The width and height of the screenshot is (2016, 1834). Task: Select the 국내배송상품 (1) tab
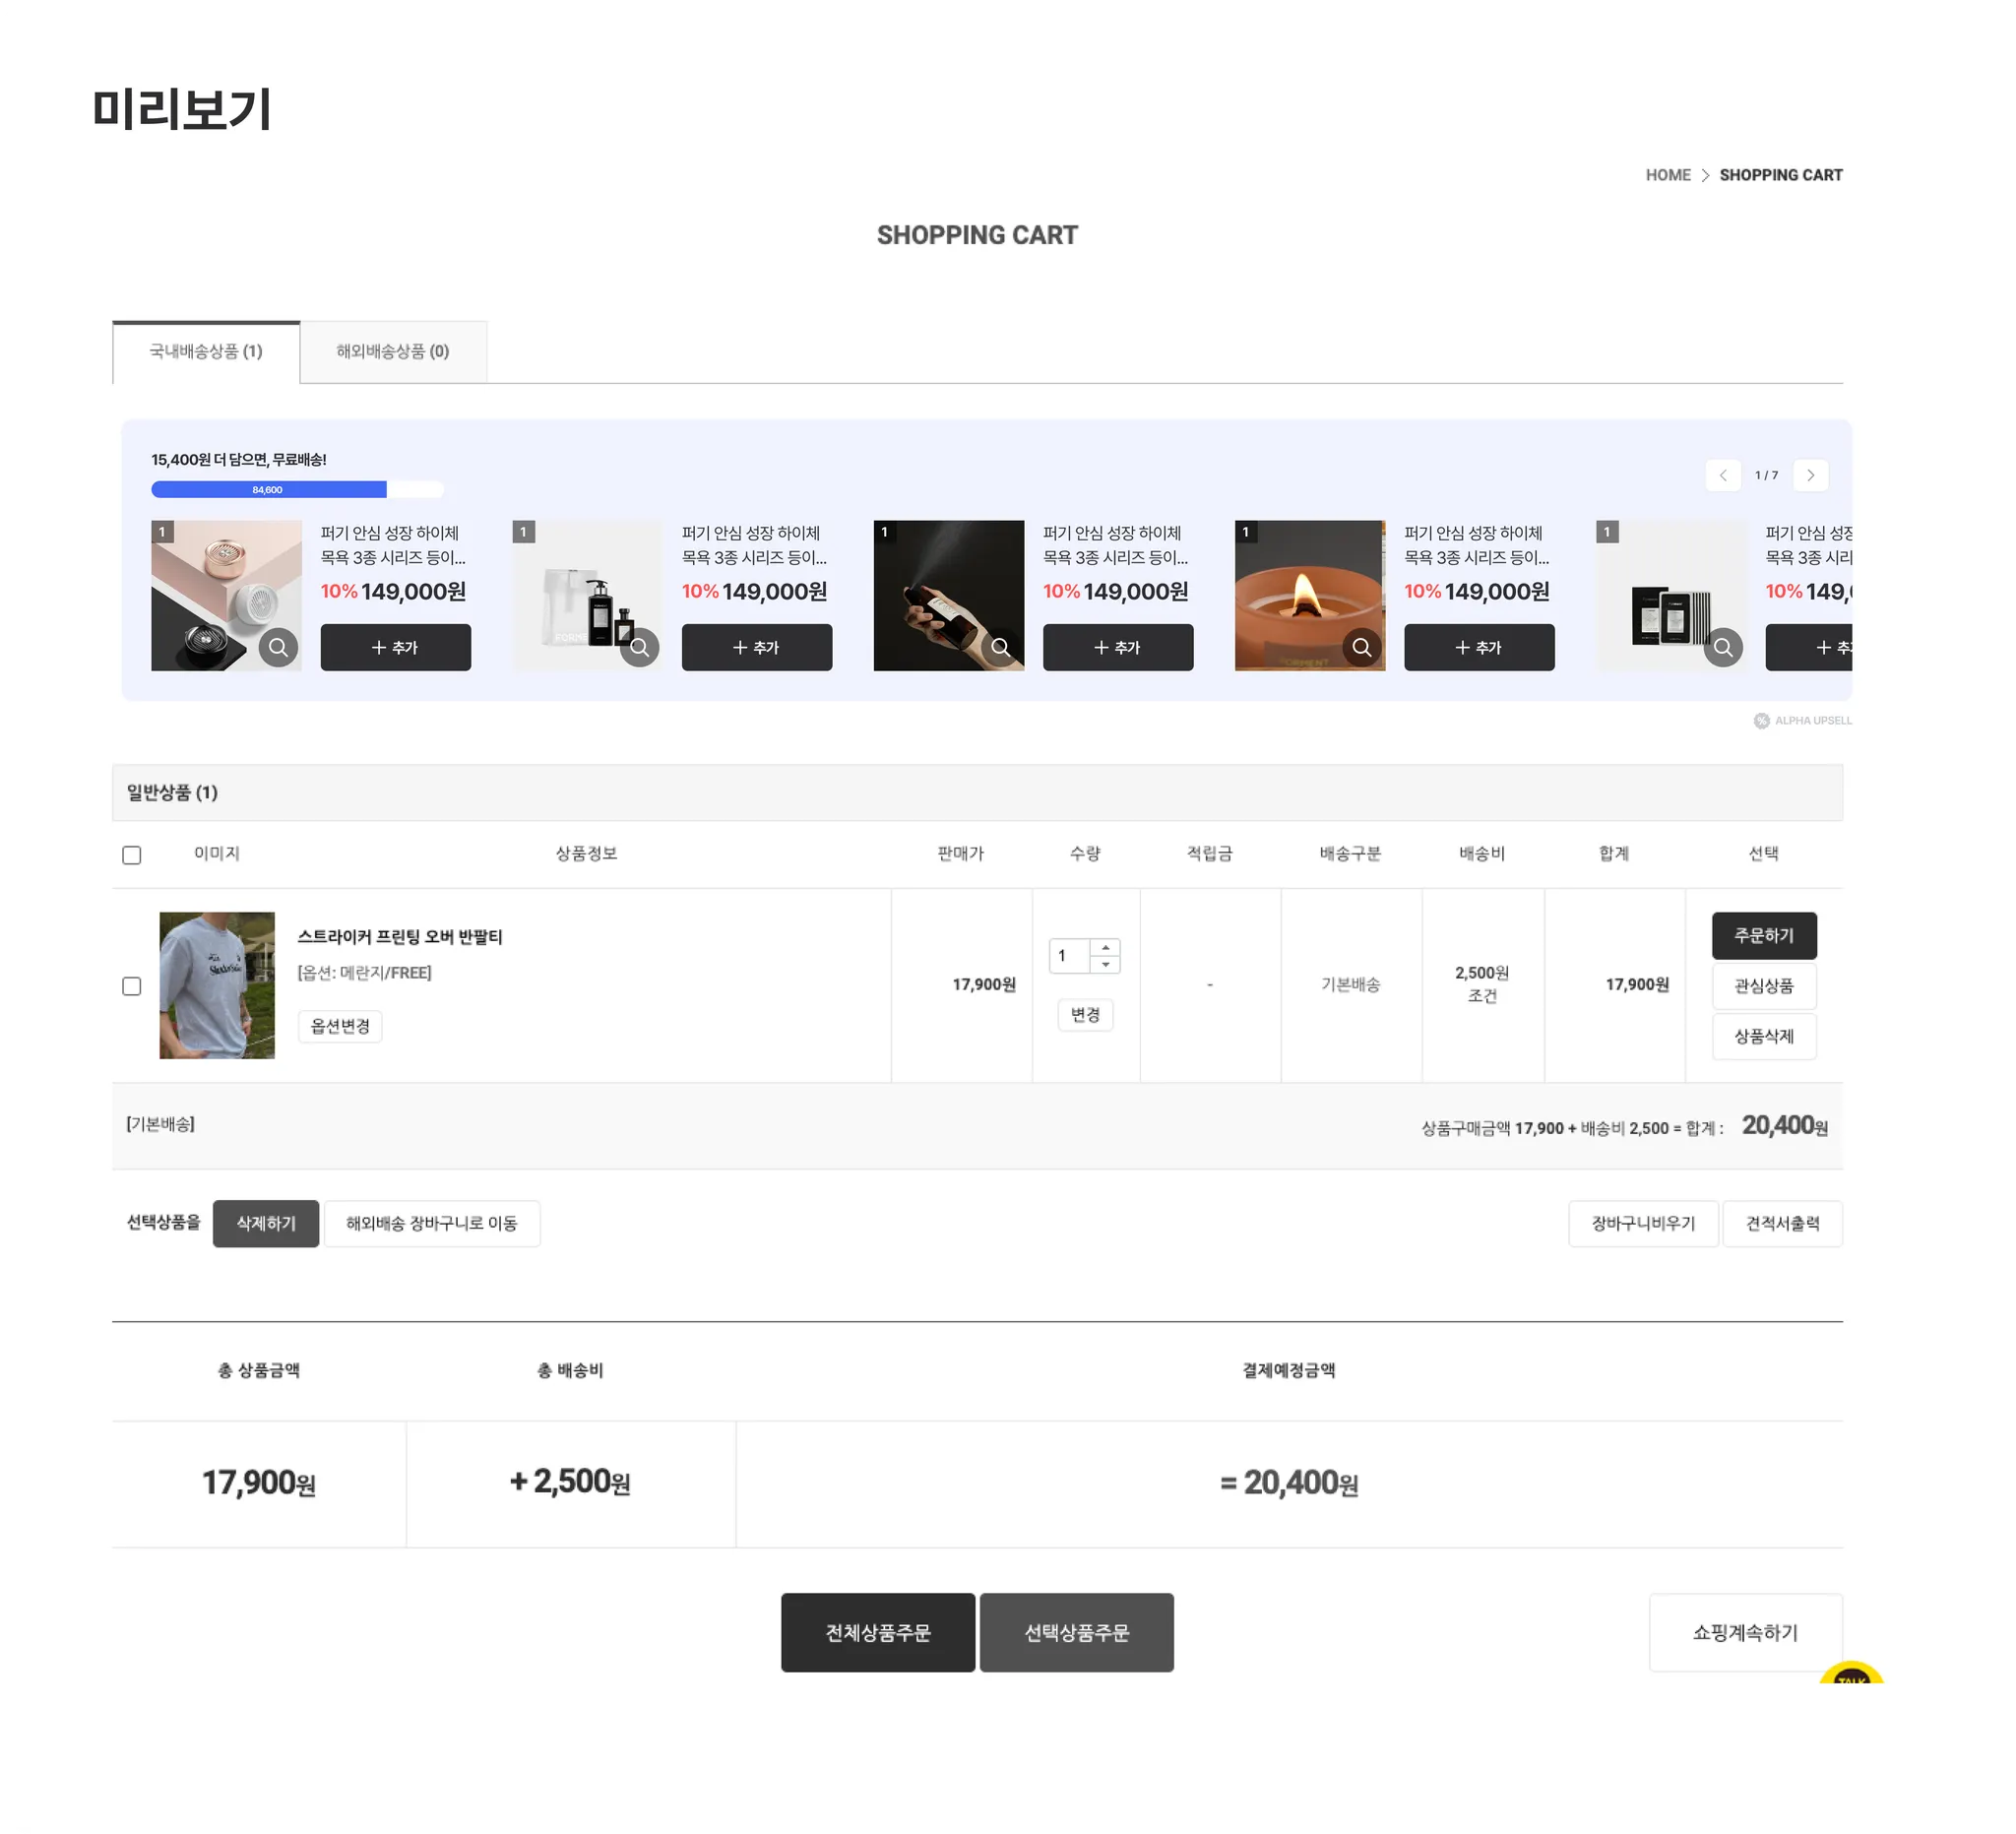[206, 351]
